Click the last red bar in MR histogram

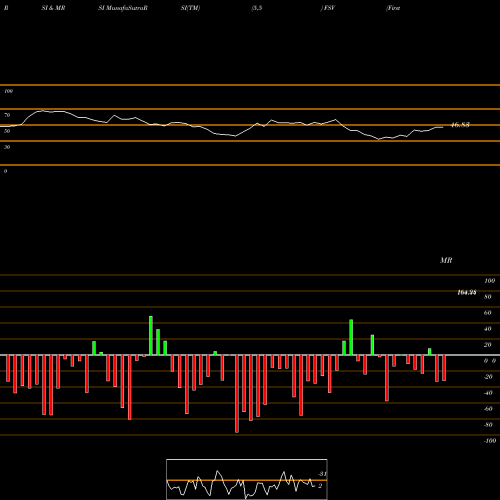444,368
